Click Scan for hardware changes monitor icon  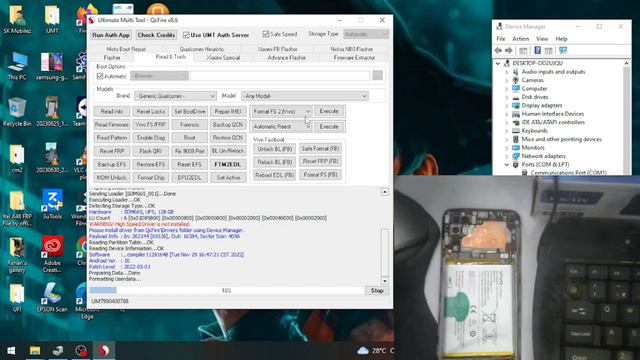point(563,50)
